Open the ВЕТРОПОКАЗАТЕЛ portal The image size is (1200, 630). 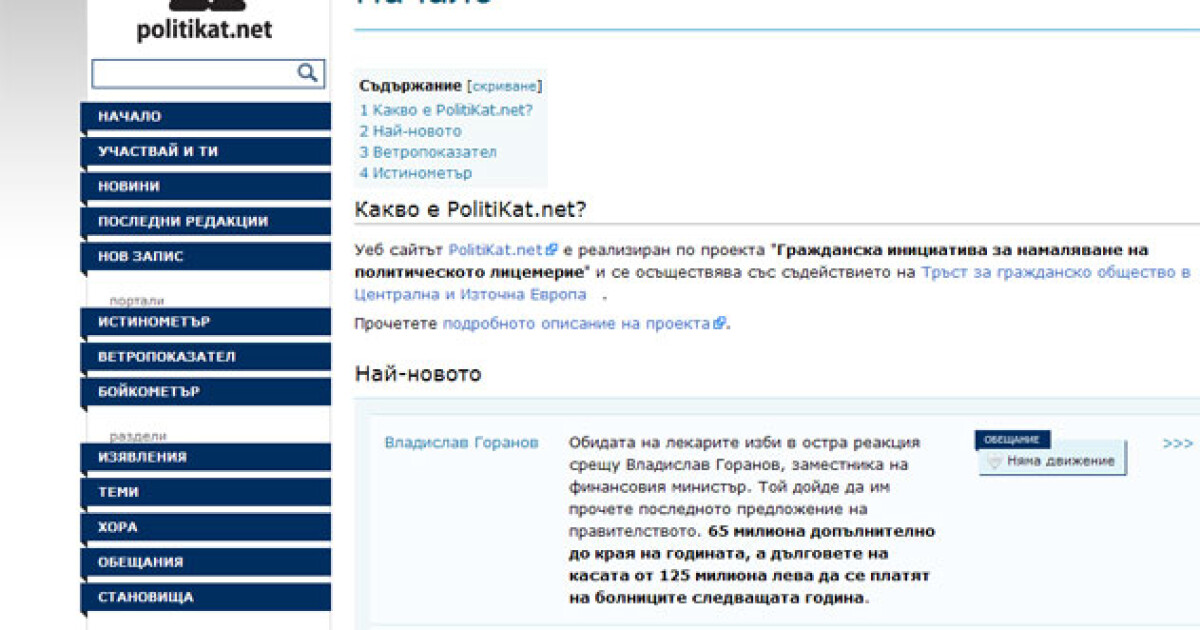[205, 357]
